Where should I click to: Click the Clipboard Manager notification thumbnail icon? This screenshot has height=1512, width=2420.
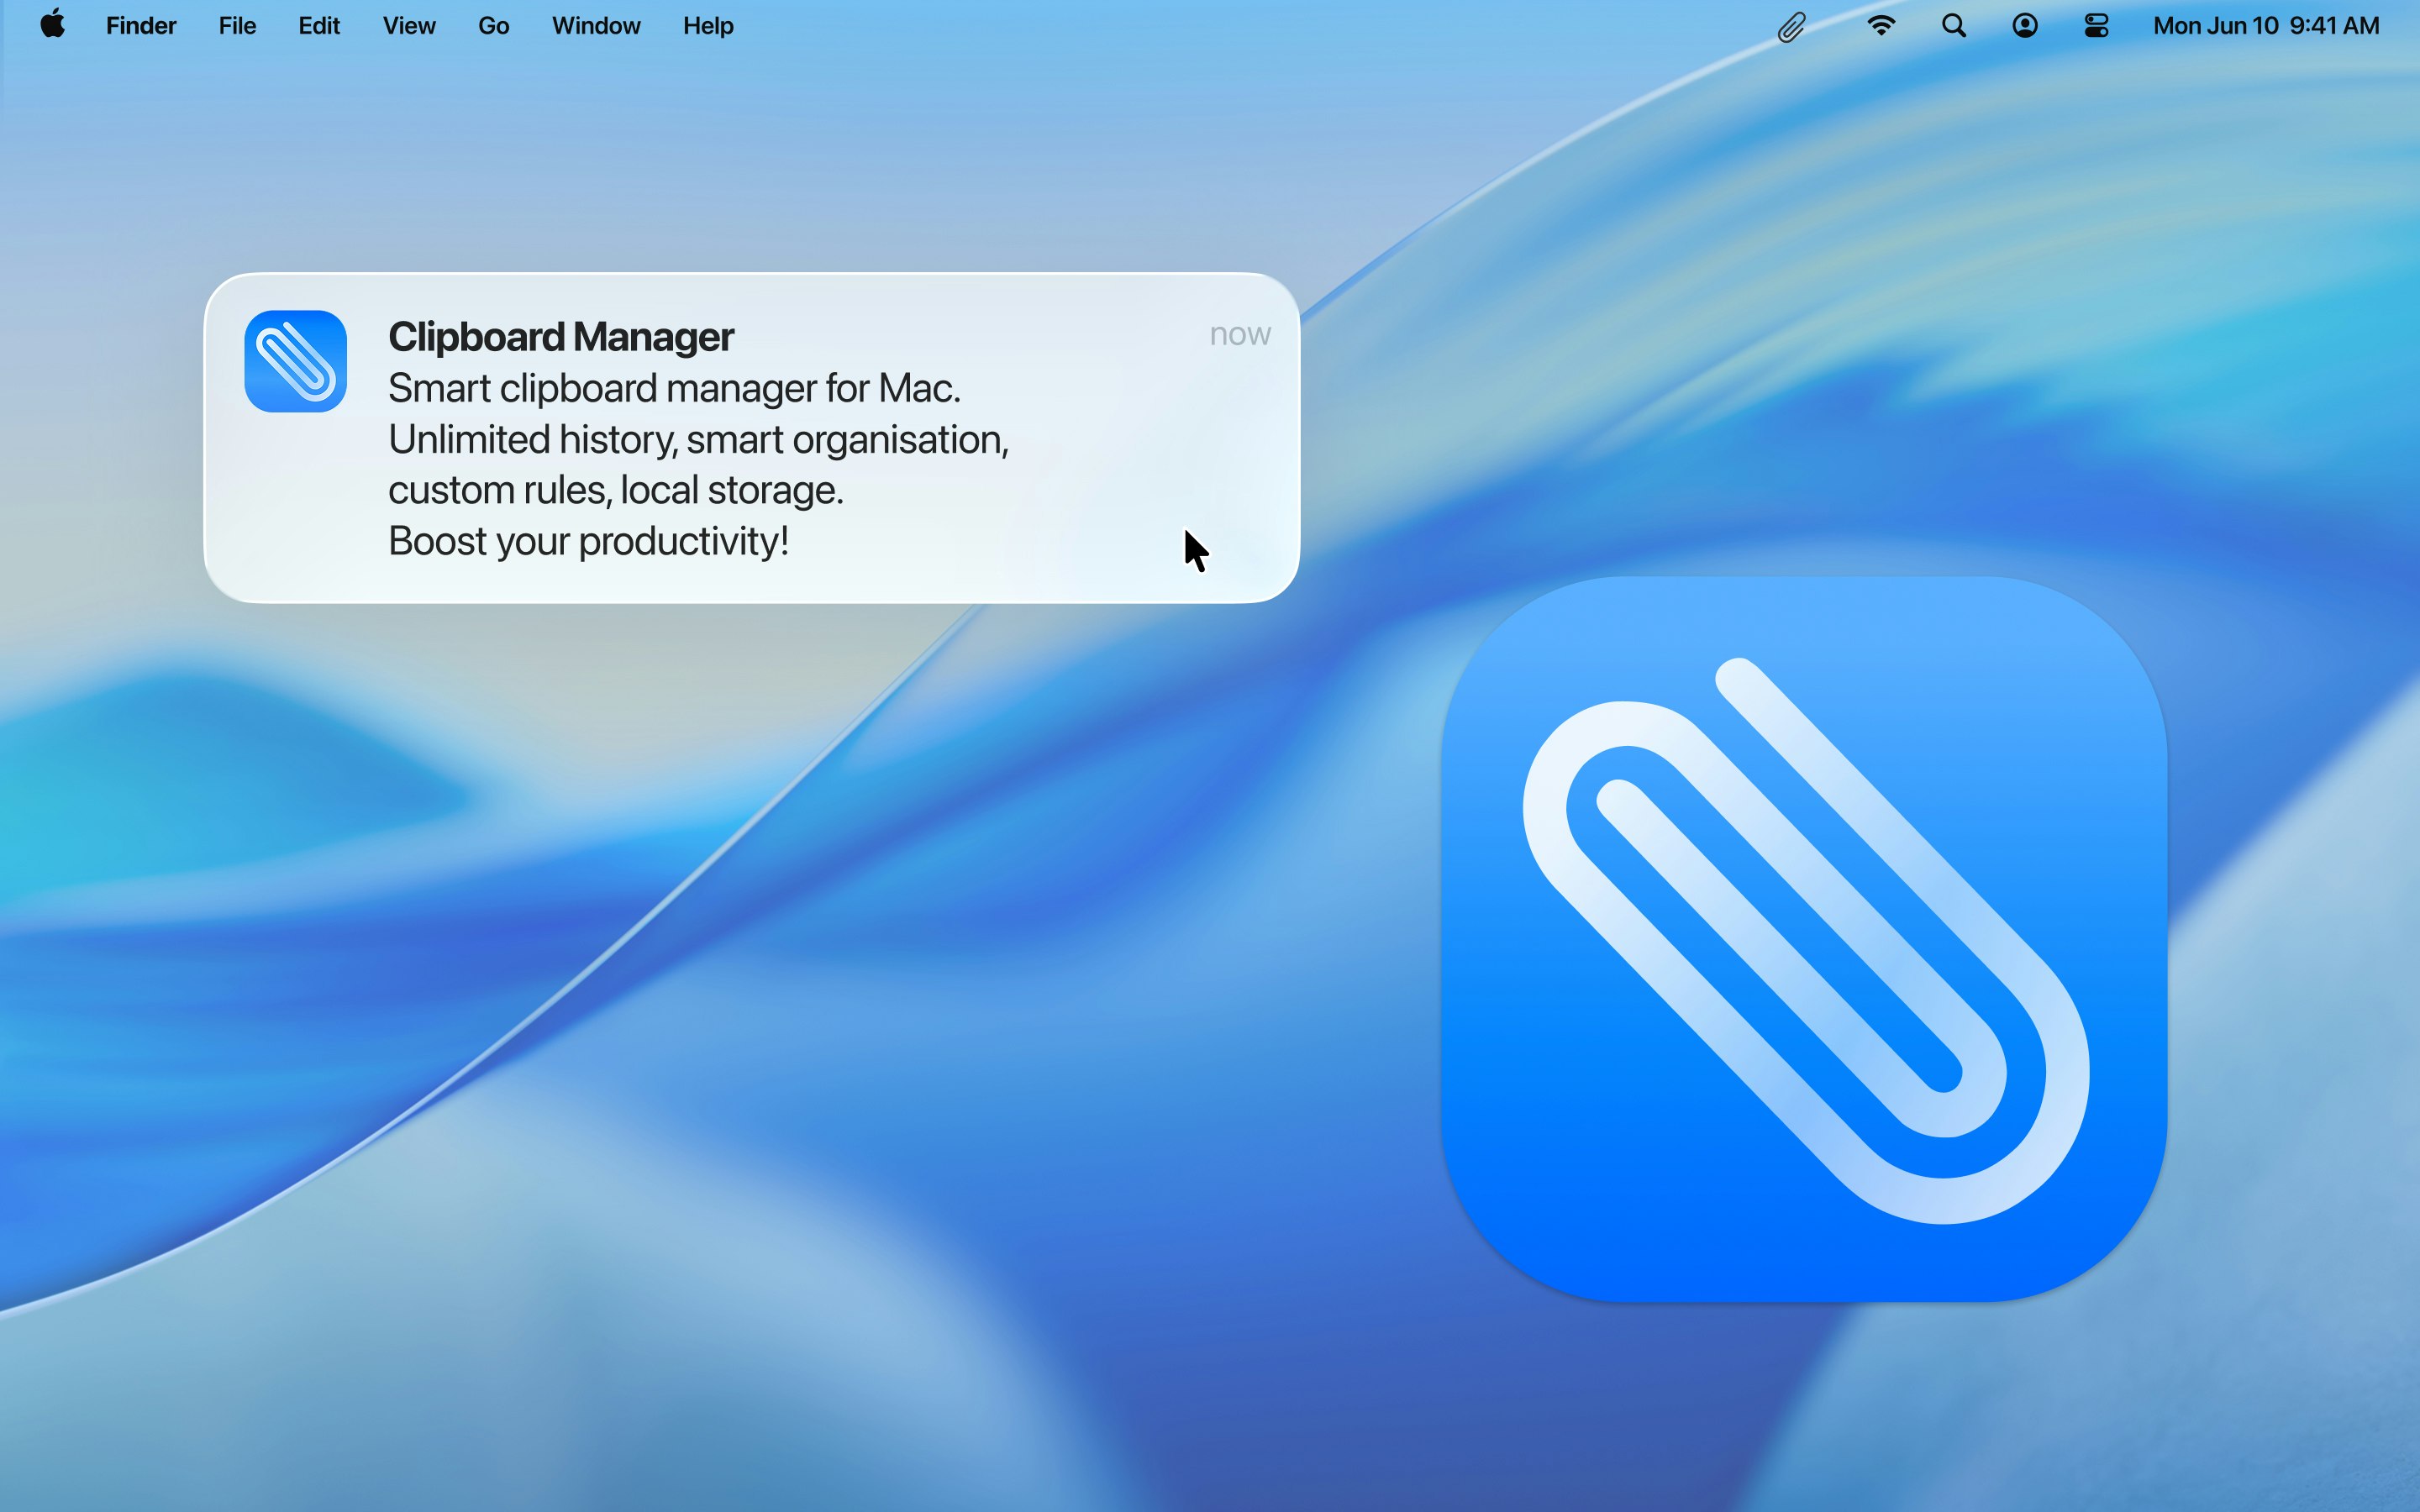[295, 360]
